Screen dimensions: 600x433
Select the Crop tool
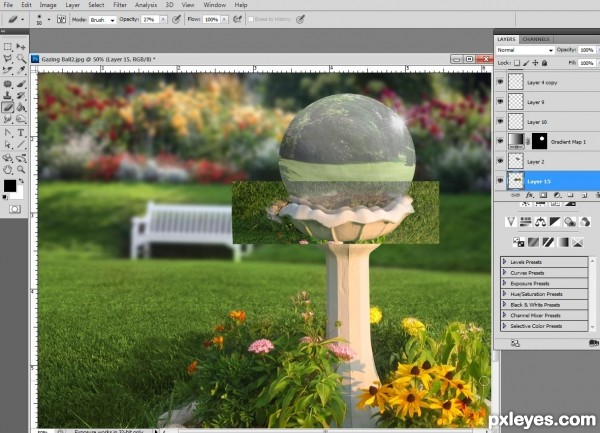pyautogui.click(x=8, y=70)
